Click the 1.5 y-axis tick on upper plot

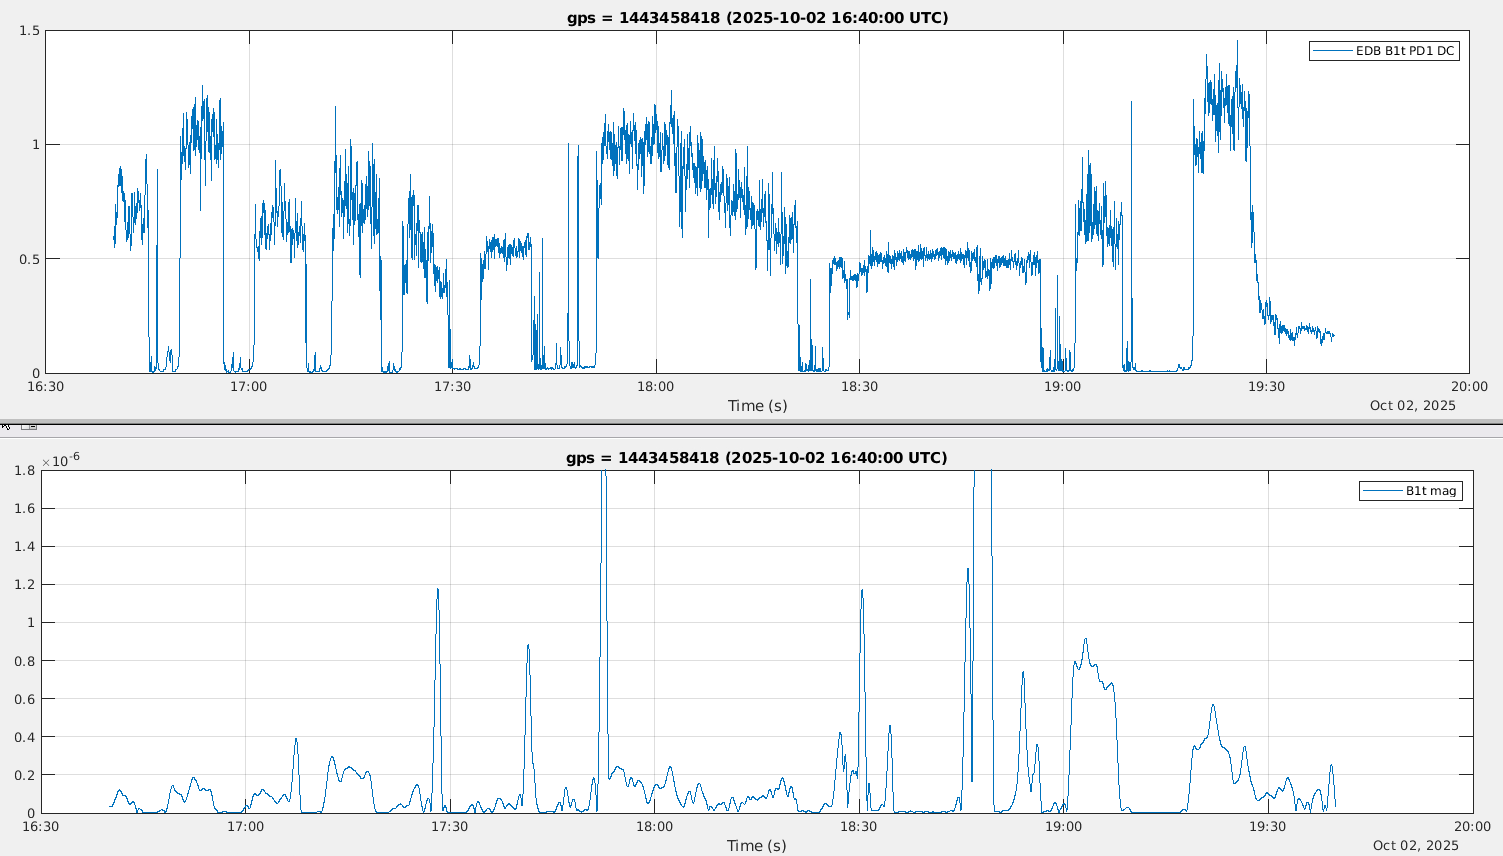pyautogui.click(x=29, y=31)
